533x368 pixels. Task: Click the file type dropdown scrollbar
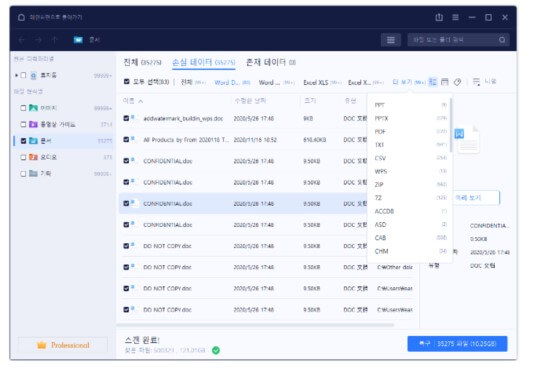click(451, 125)
